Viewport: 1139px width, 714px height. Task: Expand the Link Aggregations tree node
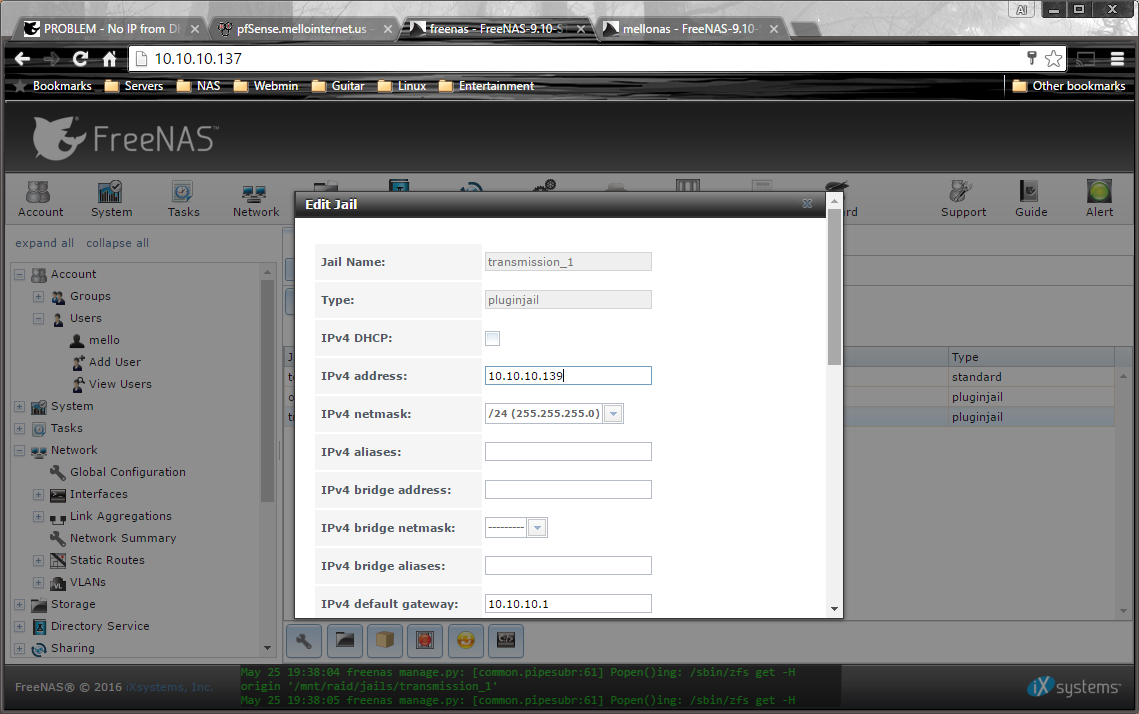coord(38,516)
